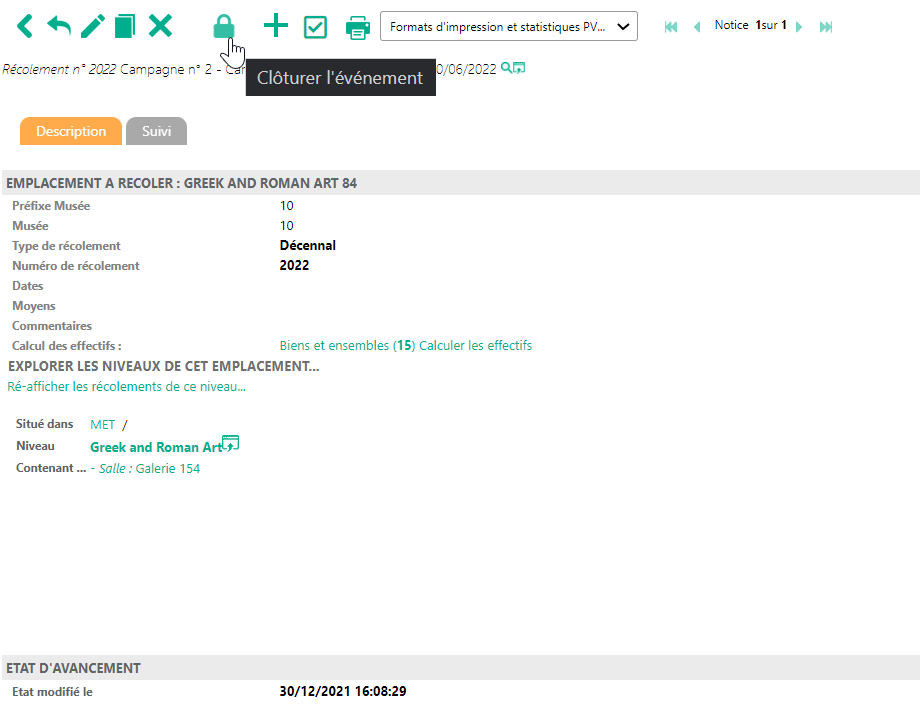This screenshot has height=717, width=920.
Task: Go to the previous notice arrow
Action: point(697,26)
